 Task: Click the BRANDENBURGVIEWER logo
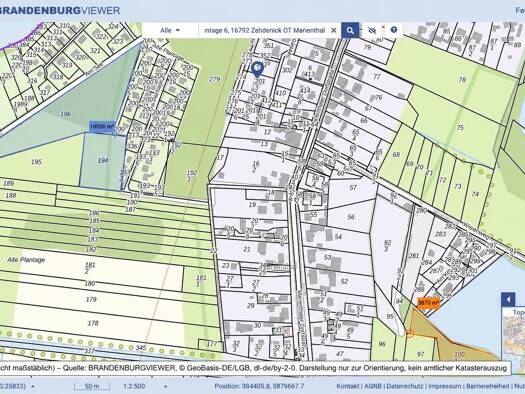tap(60, 10)
